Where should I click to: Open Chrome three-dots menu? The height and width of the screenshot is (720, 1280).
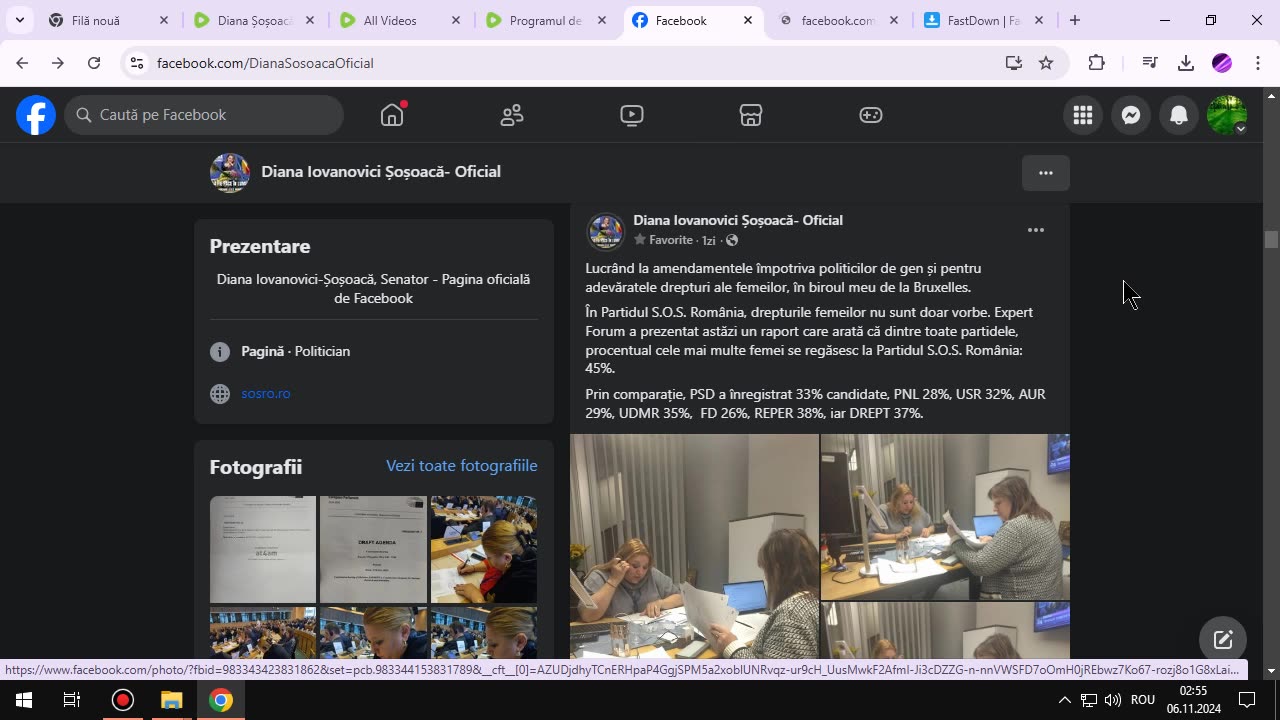(x=1258, y=63)
